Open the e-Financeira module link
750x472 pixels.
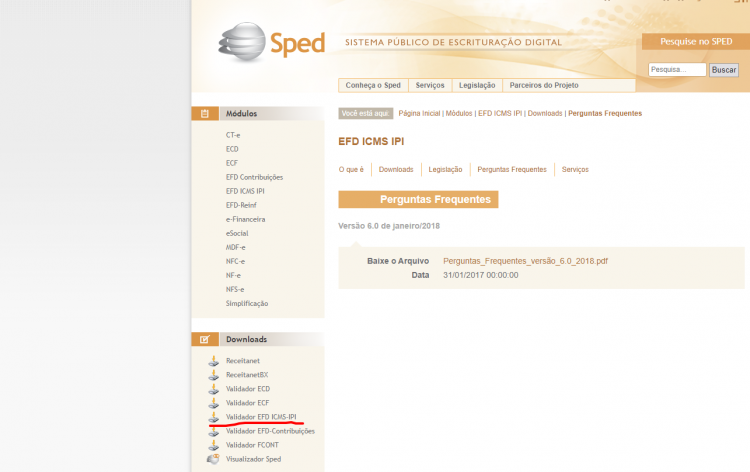pos(245,219)
